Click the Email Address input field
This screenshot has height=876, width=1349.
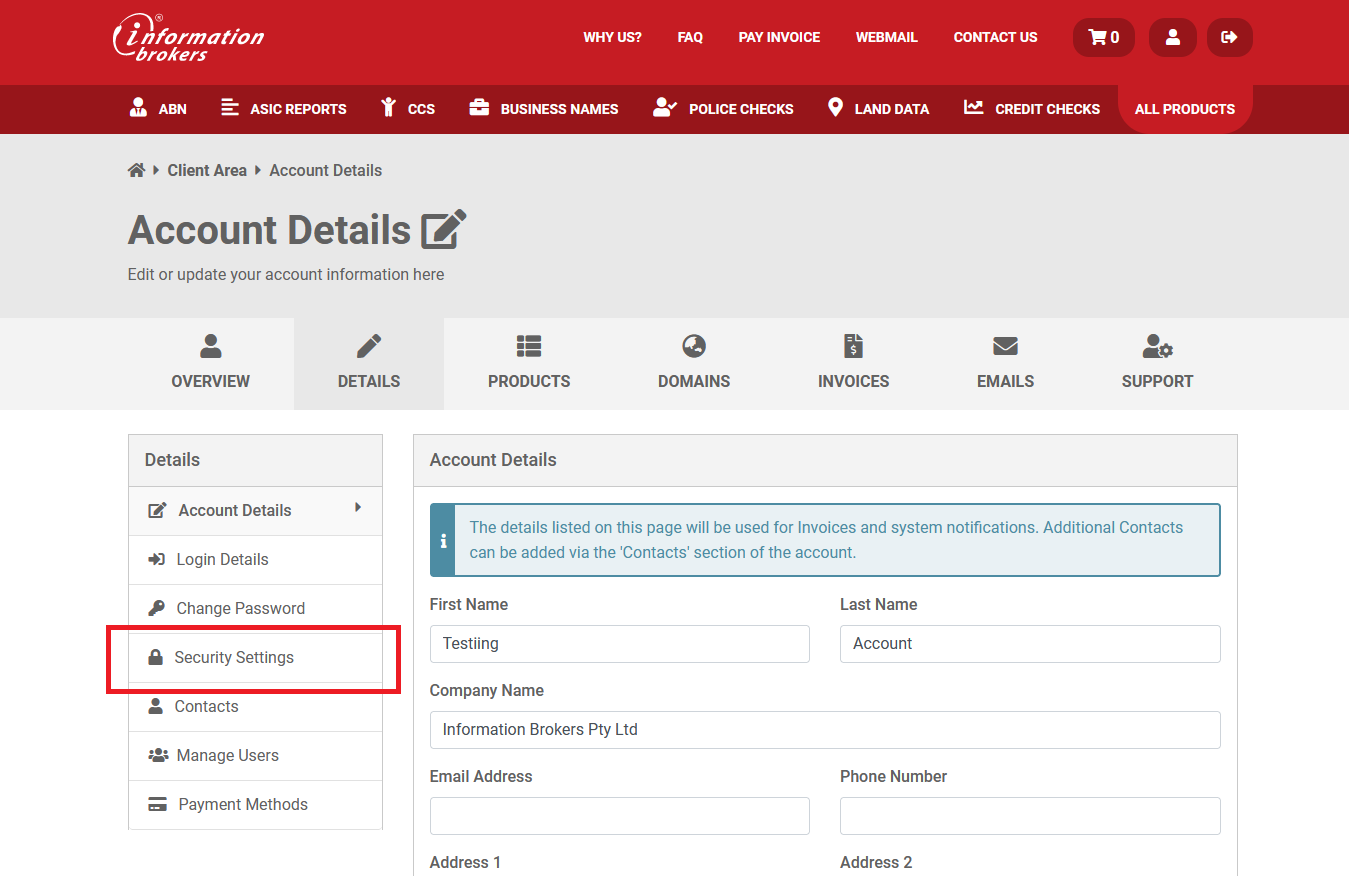(x=620, y=816)
